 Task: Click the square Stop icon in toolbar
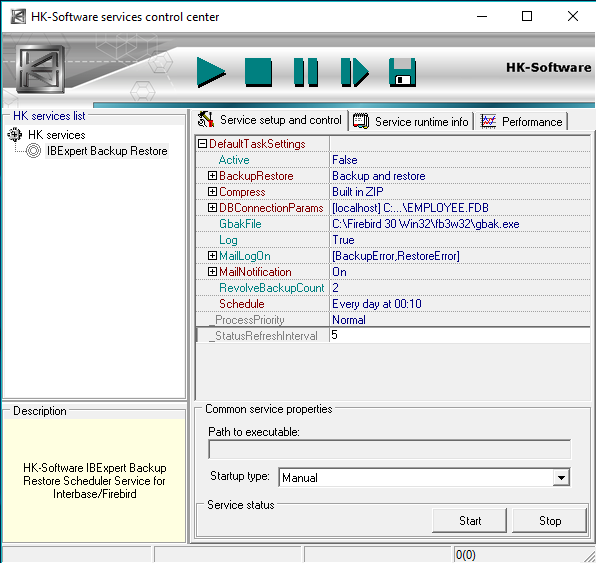(x=258, y=72)
